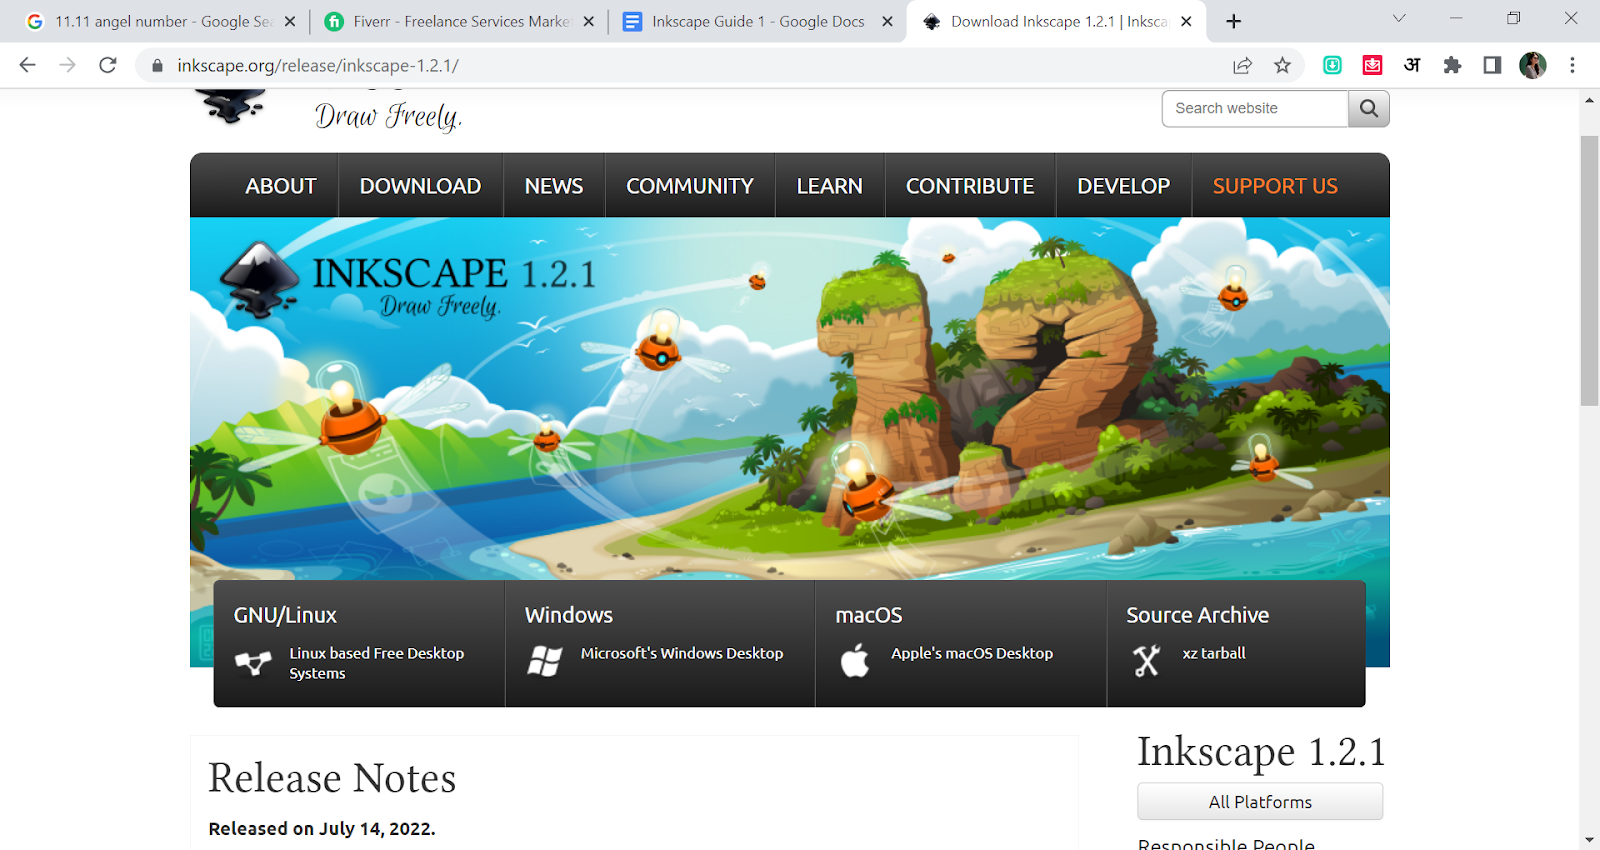
Task: Select the Download Inkscape 1.2.1 tab
Action: (x=1056, y=21)
